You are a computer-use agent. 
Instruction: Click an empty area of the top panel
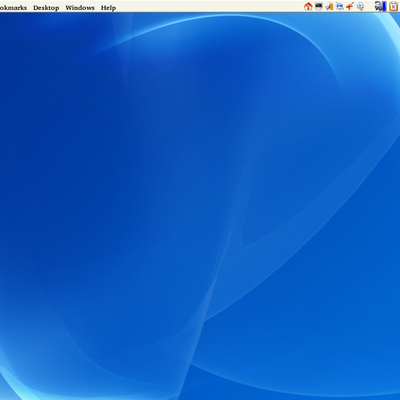(x=207, y=6)
